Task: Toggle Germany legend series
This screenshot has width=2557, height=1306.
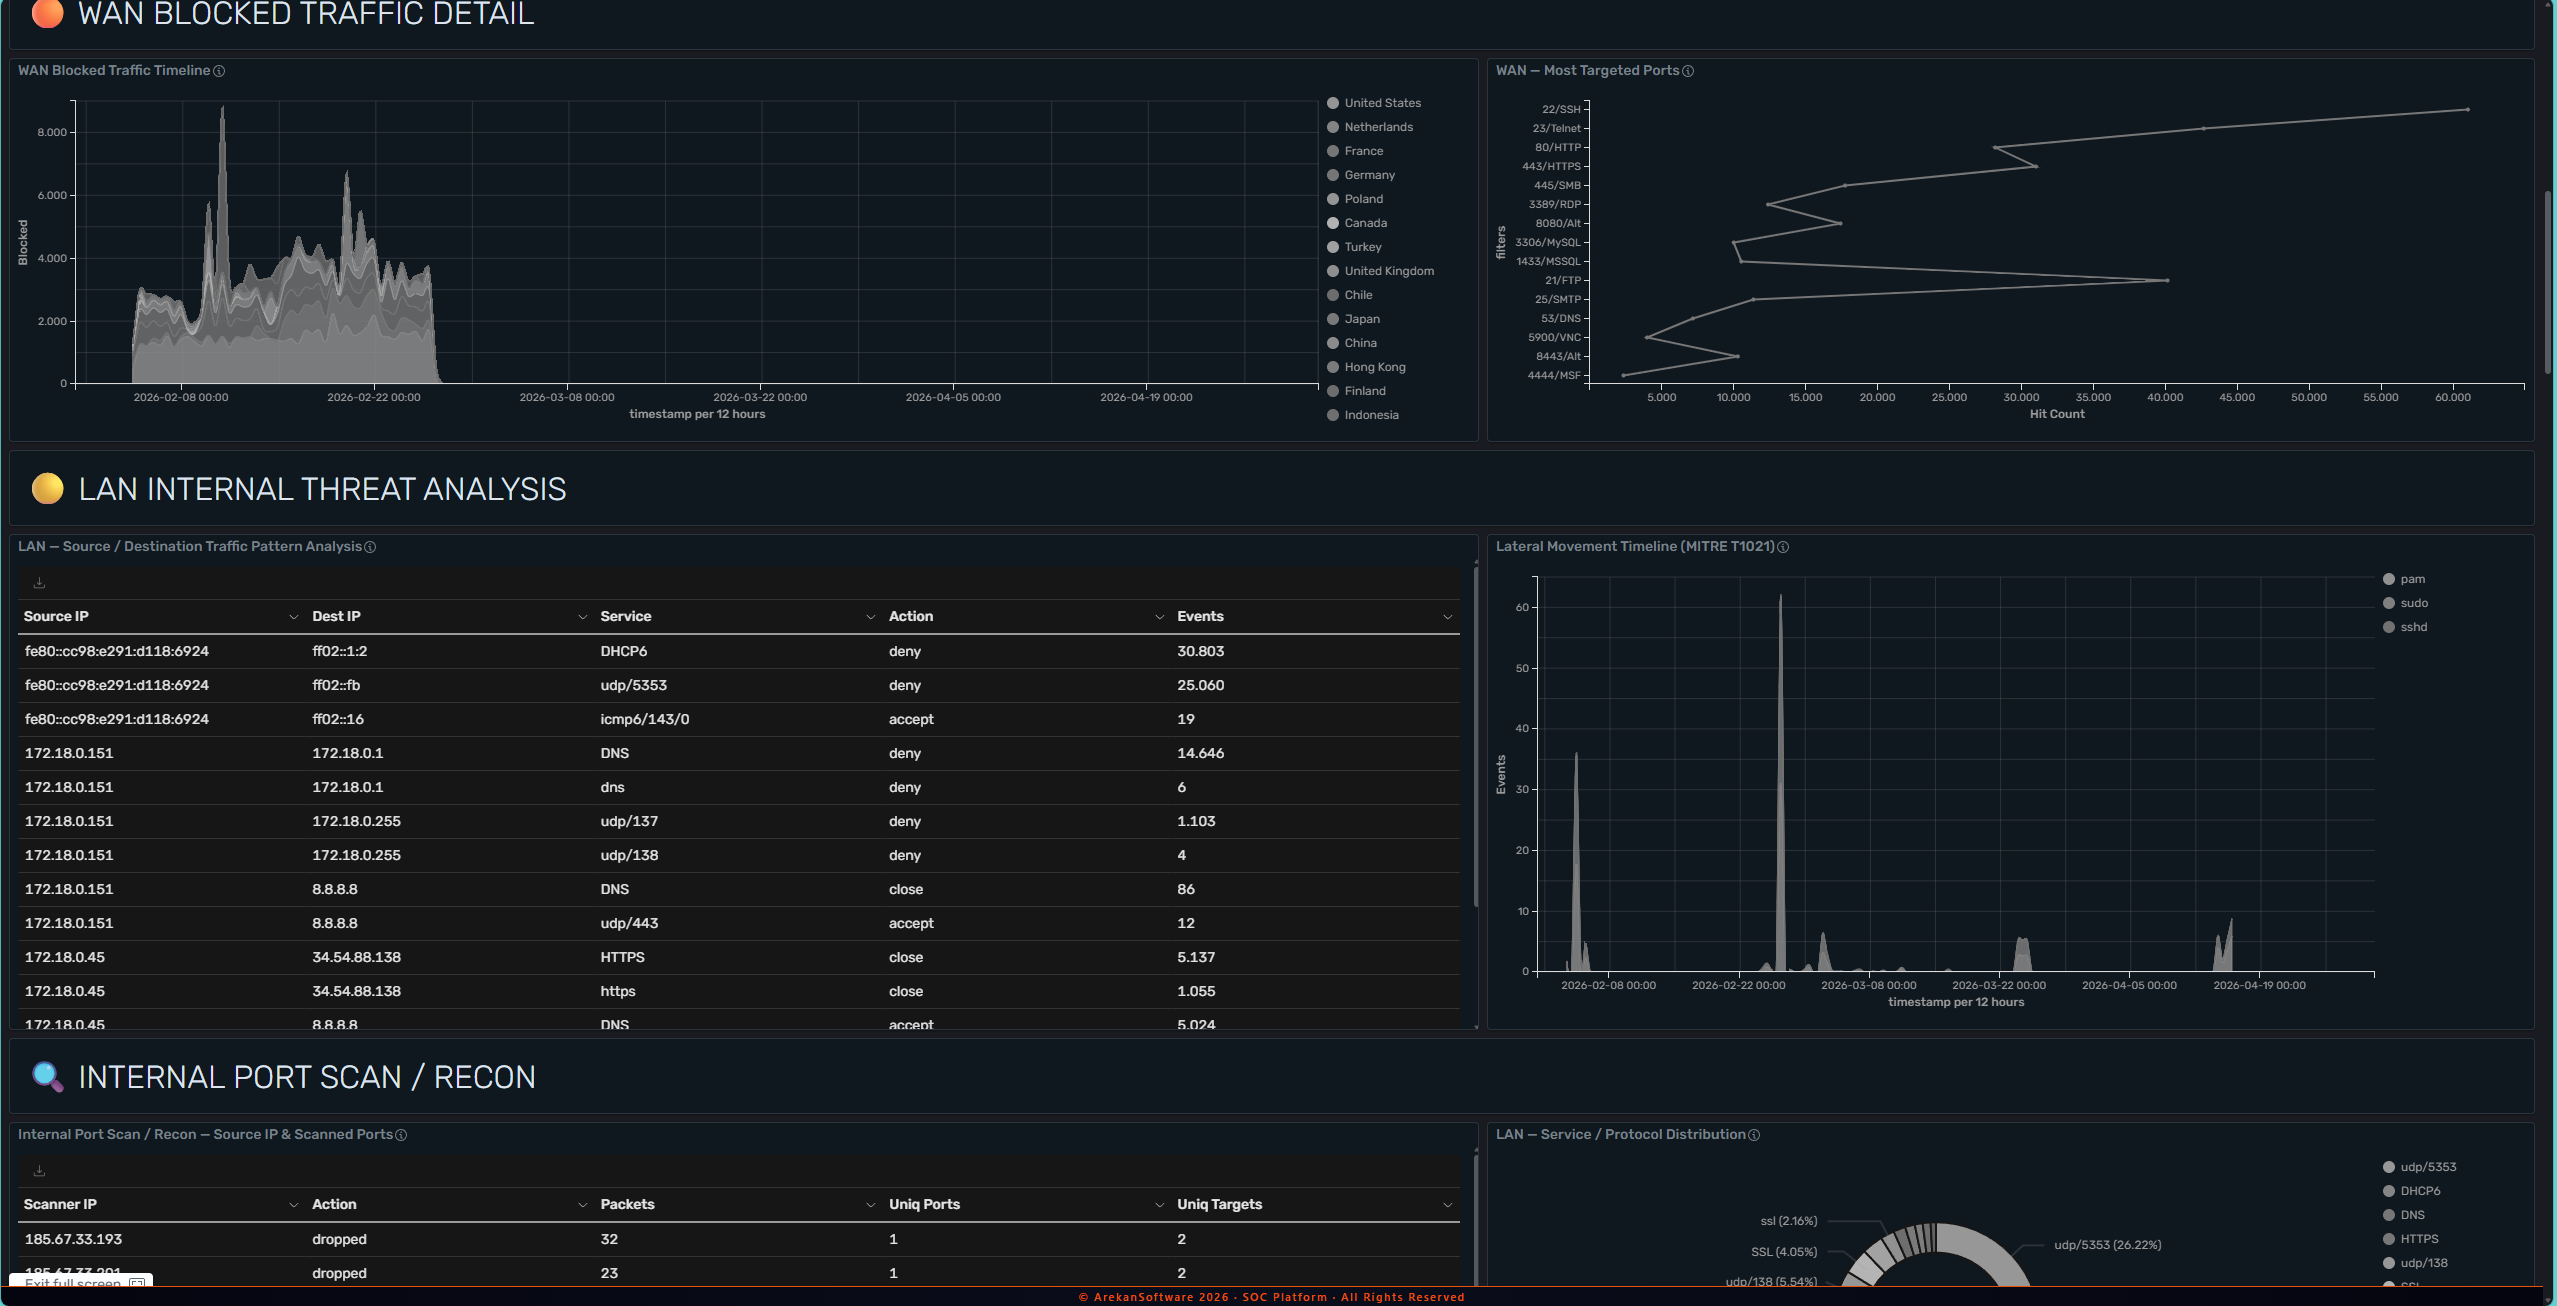Action: (x=1361, y=175)
